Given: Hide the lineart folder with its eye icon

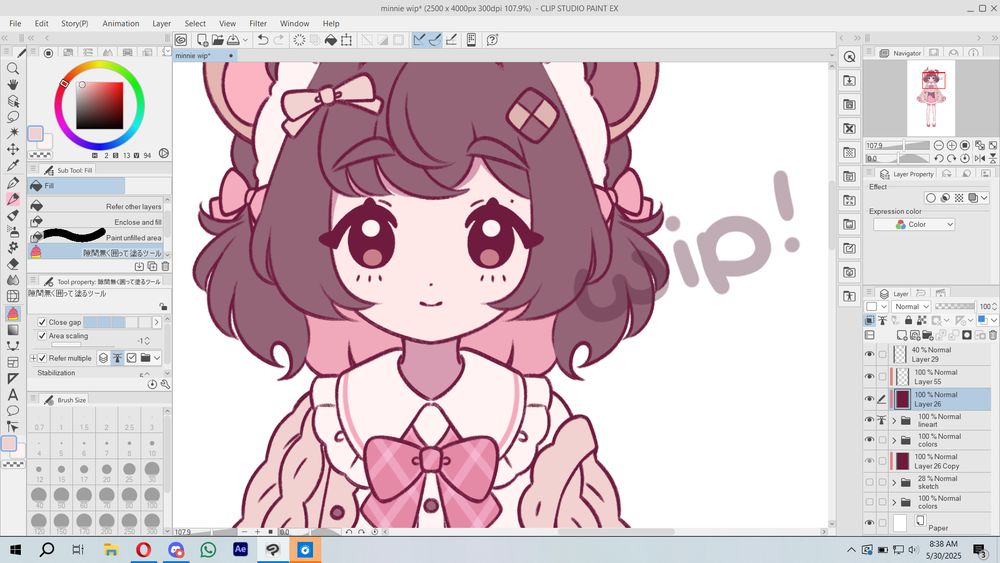Looking at the screenshot, I should pyautogui.click(x=869, y=420).
